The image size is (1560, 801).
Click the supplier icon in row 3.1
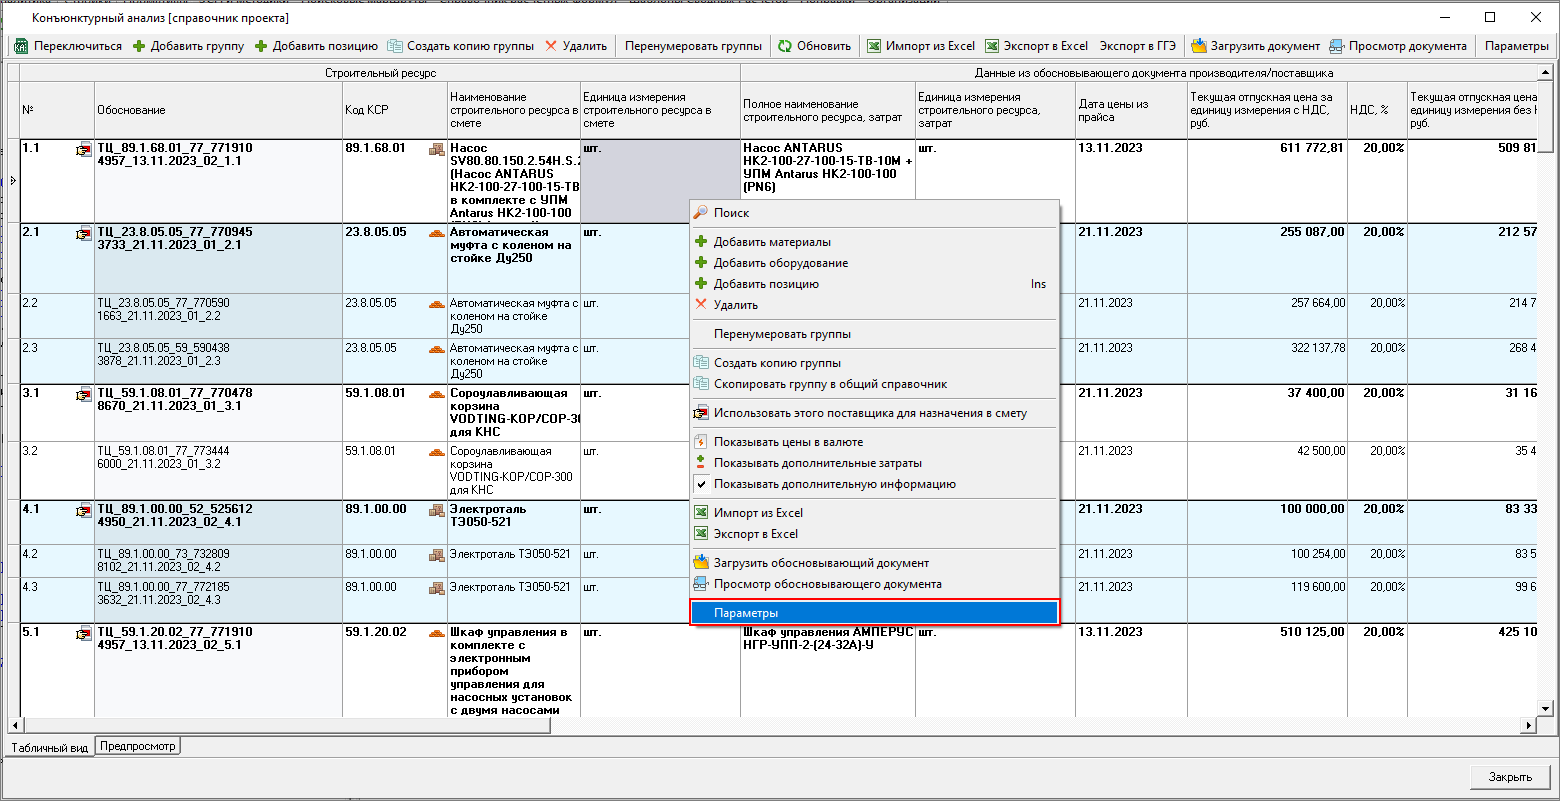[84, 395]
